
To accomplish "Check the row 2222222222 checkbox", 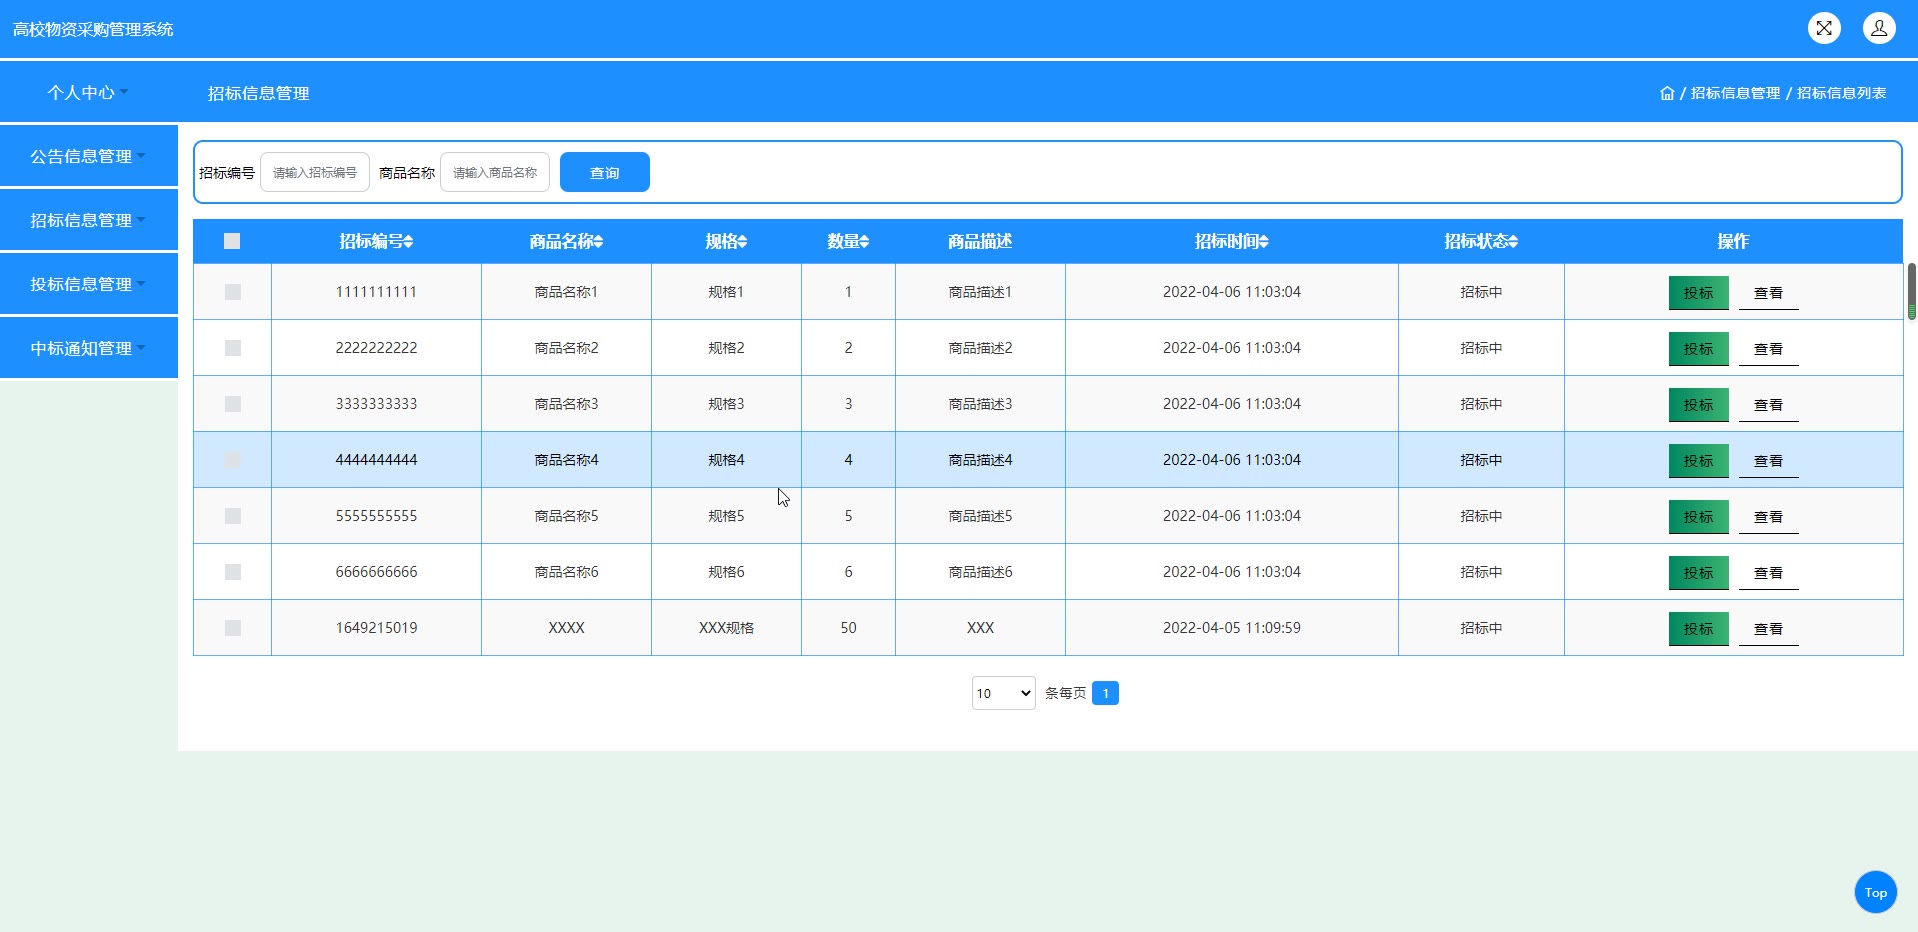I will point(233,348).
